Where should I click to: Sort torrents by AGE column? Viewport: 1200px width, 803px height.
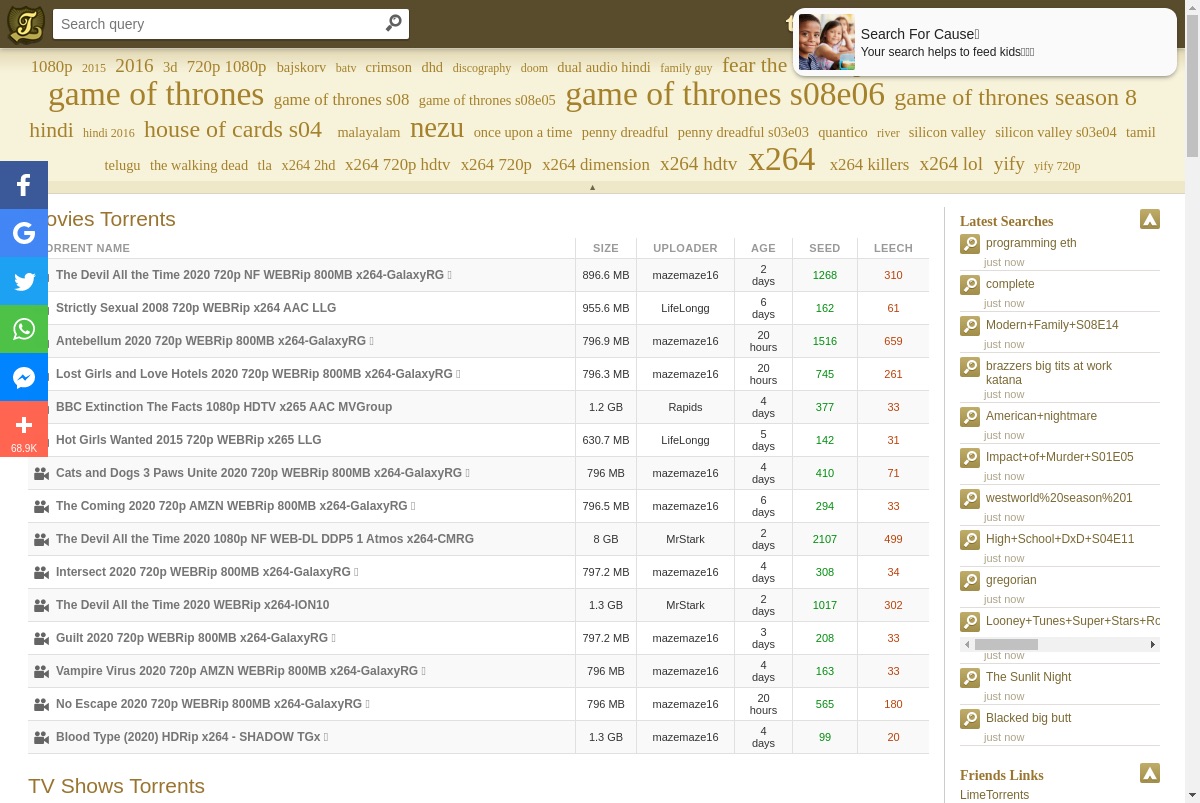click(x=763, y=248)
